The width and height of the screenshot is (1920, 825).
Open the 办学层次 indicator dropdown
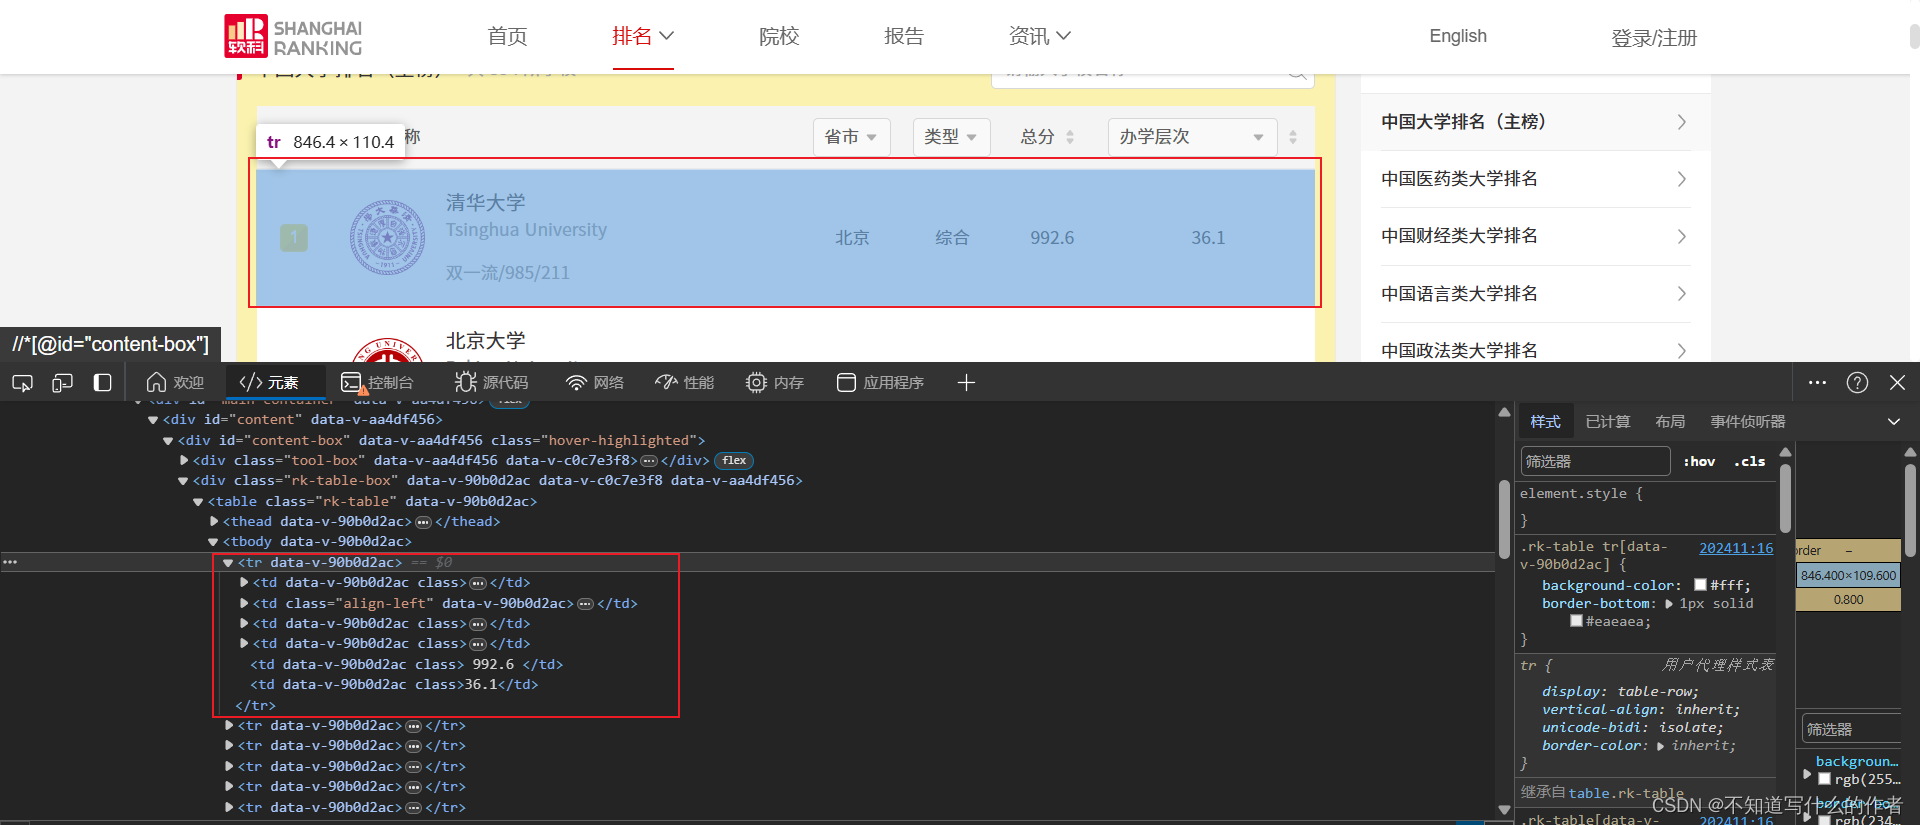point(1192,137)
